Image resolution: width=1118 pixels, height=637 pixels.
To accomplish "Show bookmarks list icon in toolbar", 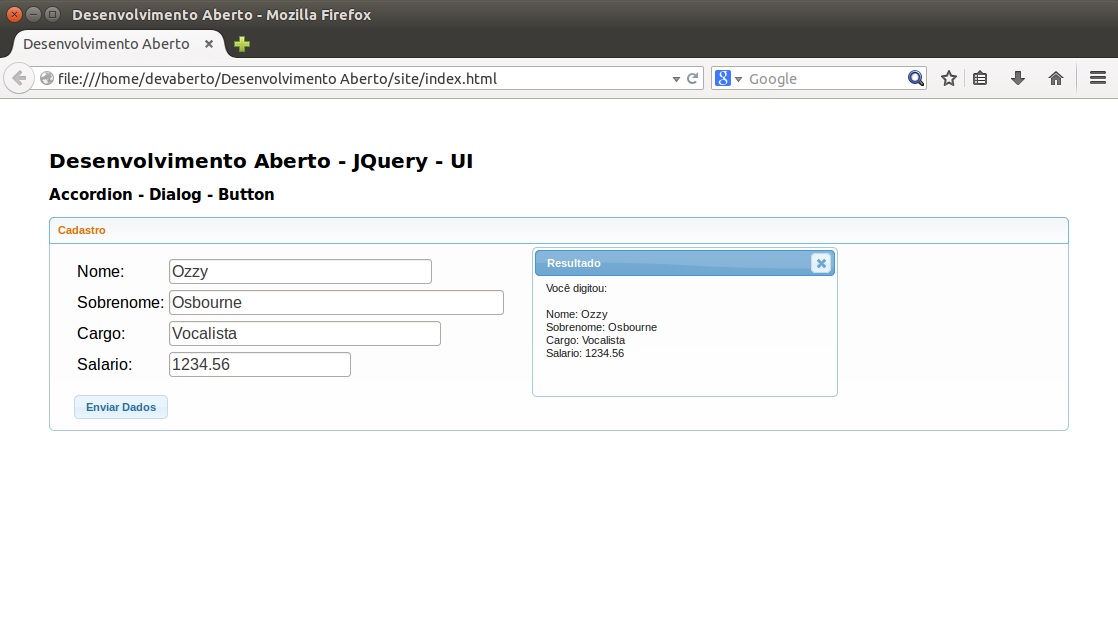I will (980, 78).
